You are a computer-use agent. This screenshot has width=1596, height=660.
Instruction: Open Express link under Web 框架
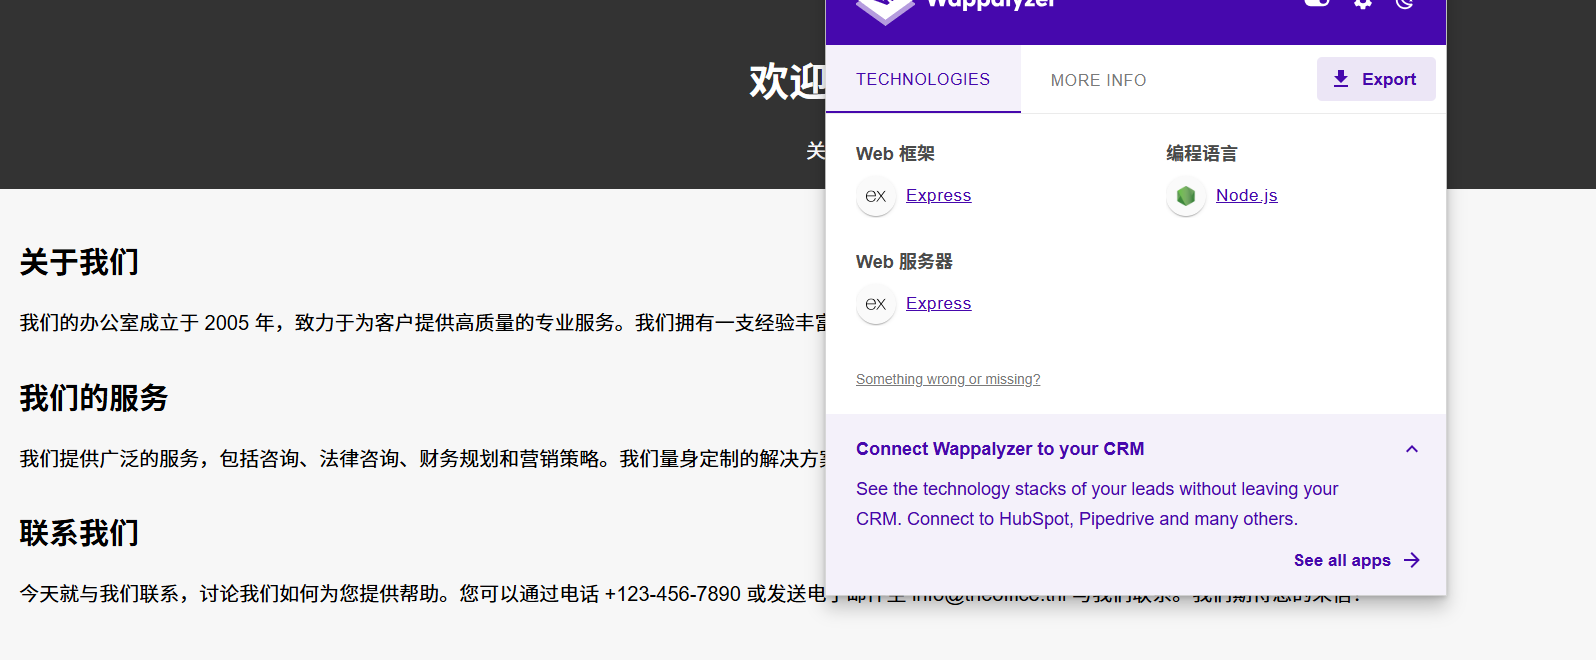tap(938, 196)
